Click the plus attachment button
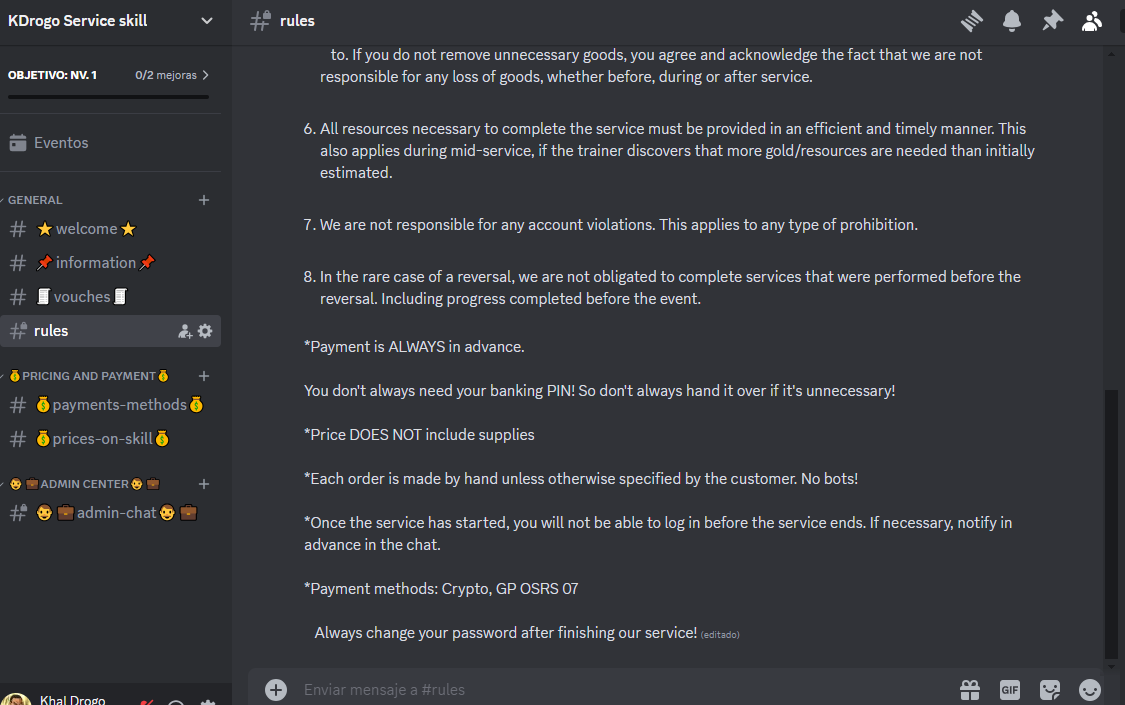The image size is (1125, 705). pyautogui.click(x=276, y=690)
